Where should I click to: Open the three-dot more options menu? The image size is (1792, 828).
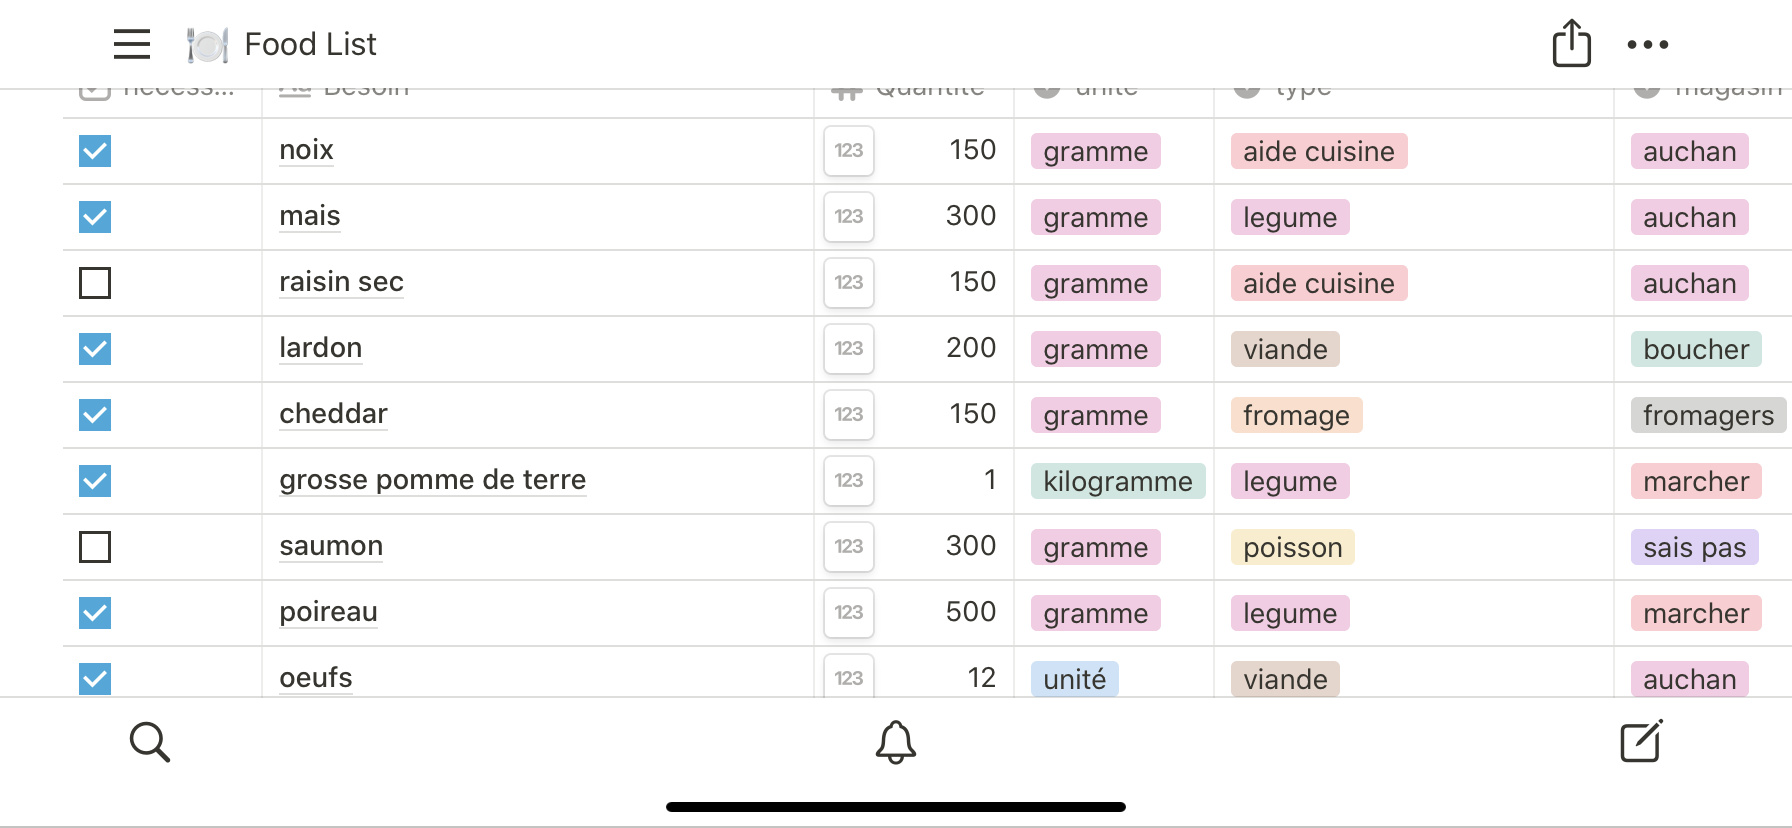coord(1647,44)
